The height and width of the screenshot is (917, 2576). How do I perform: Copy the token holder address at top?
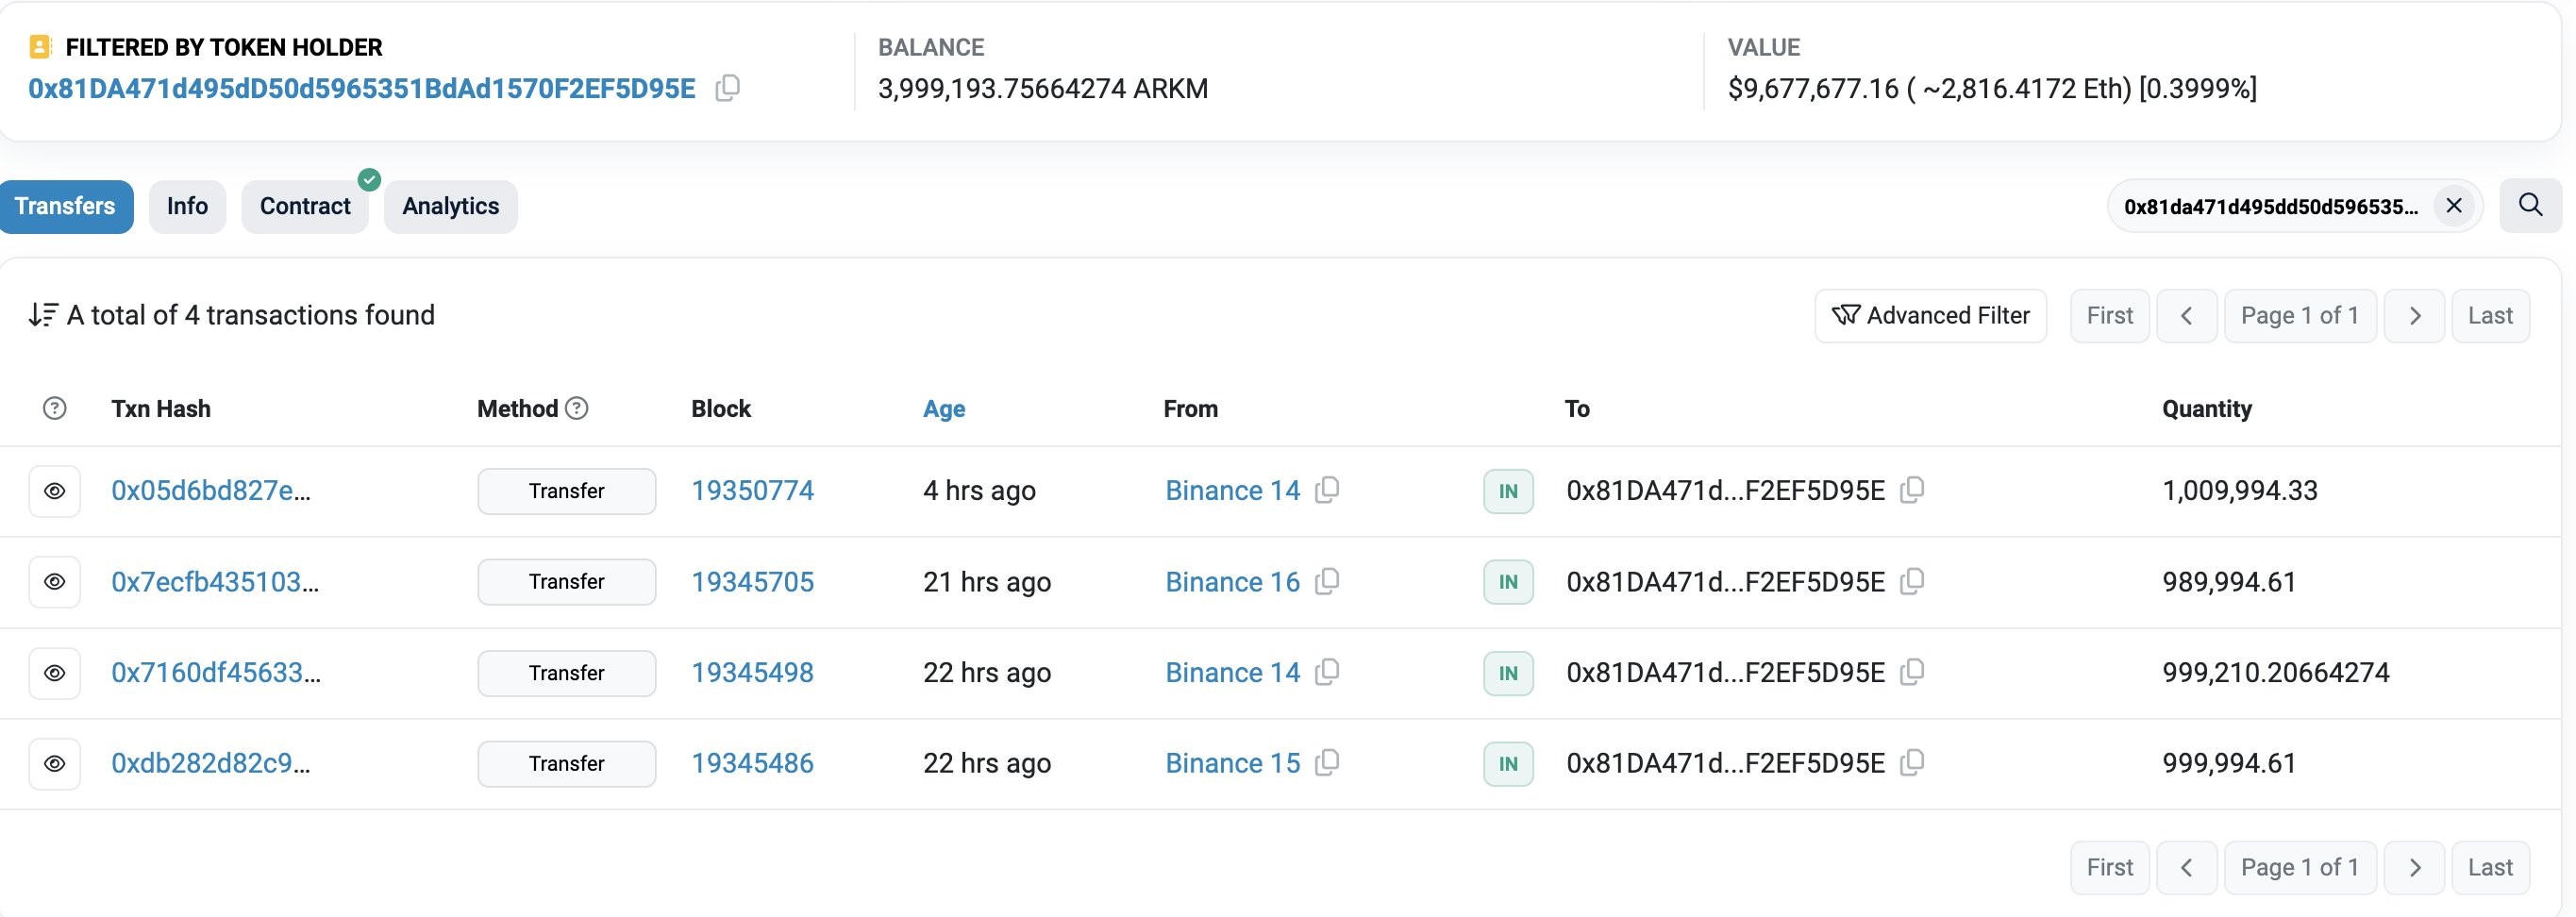pos(728,88)
